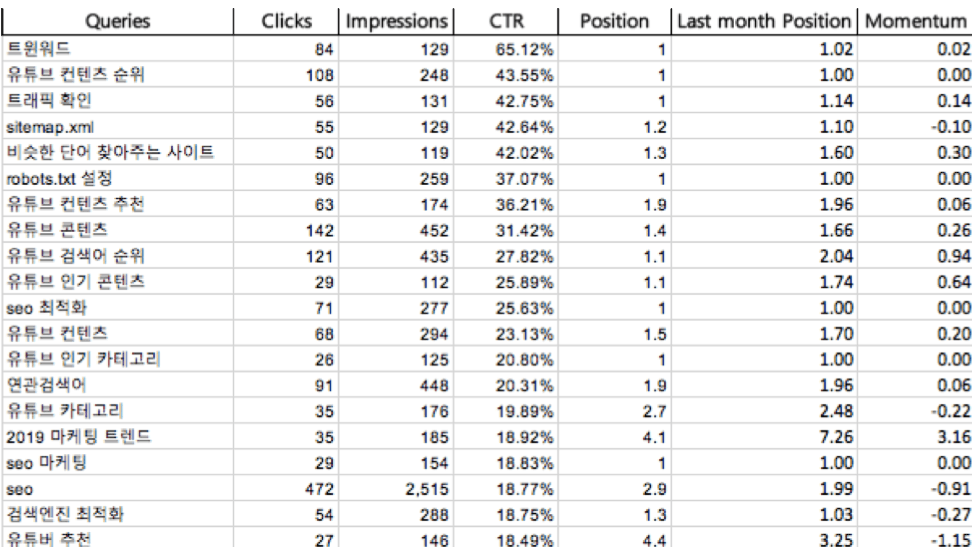Click the 트윈워드 query cell

[x=118, y=48]
